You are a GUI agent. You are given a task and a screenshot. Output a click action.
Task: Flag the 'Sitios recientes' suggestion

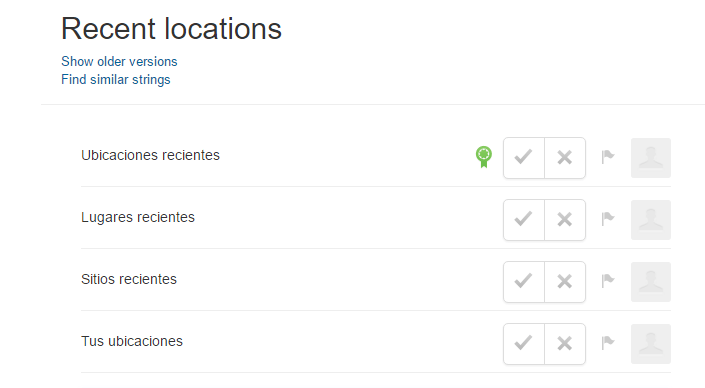608,281
